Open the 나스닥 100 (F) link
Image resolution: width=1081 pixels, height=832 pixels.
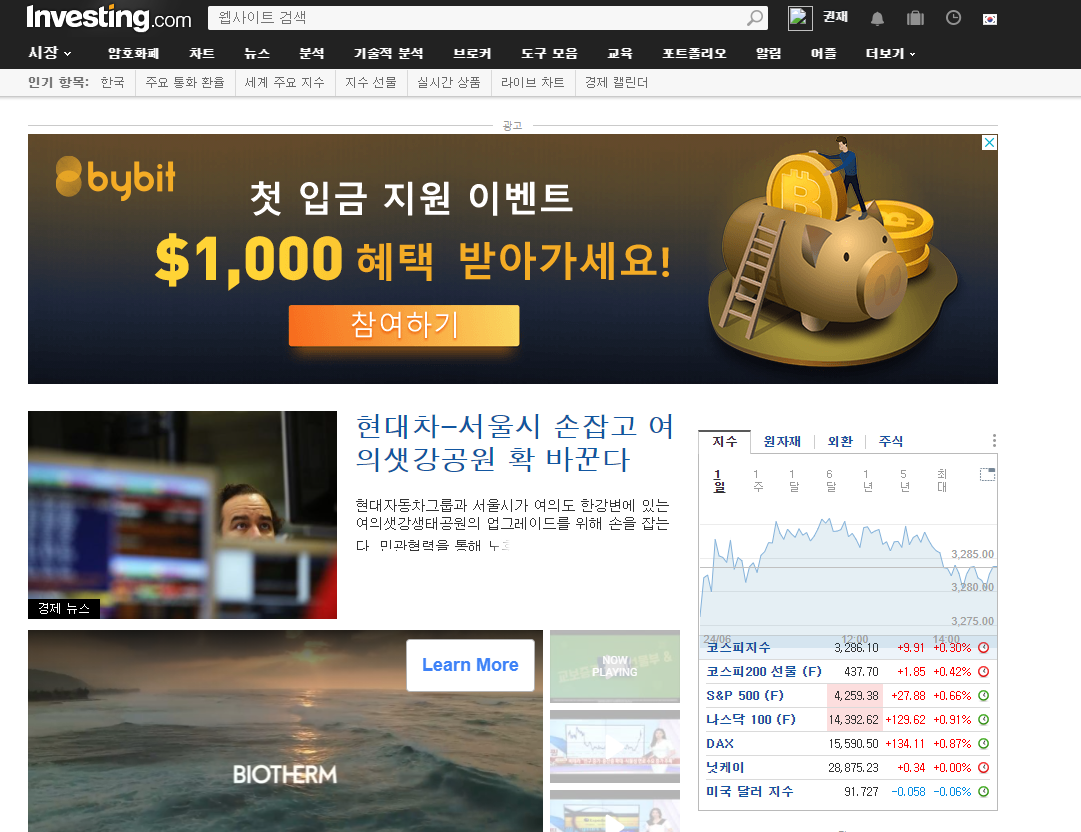(751, 720)
